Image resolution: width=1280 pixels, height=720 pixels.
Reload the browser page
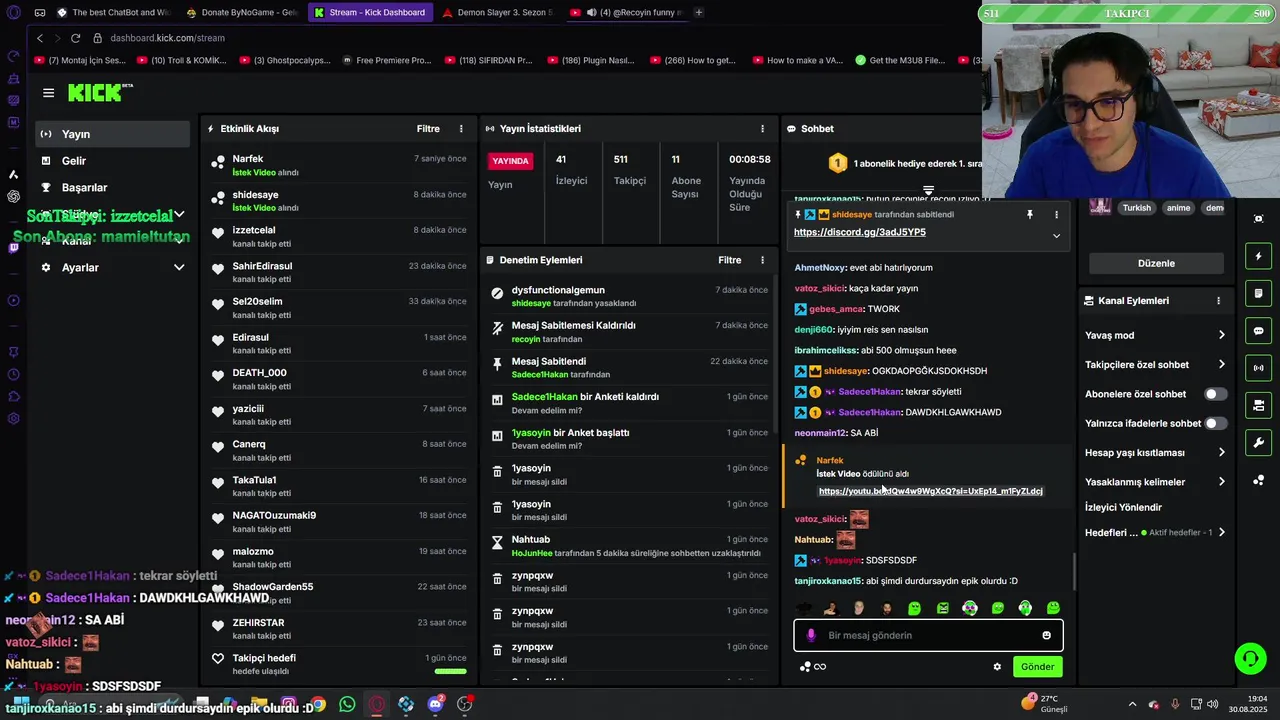pyautogui.click(x=75, y=38)
